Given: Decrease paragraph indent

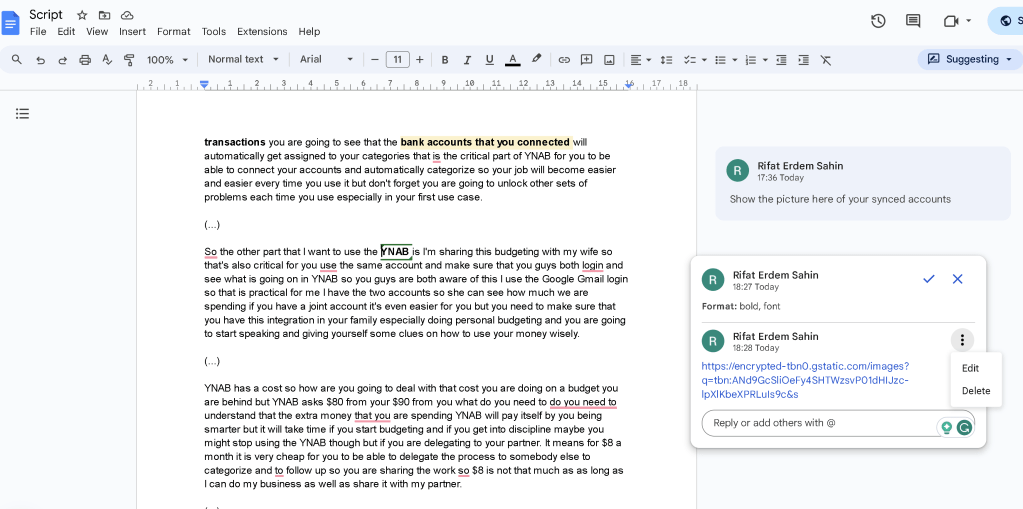Looking at the screenshot, I should point(781,60).
